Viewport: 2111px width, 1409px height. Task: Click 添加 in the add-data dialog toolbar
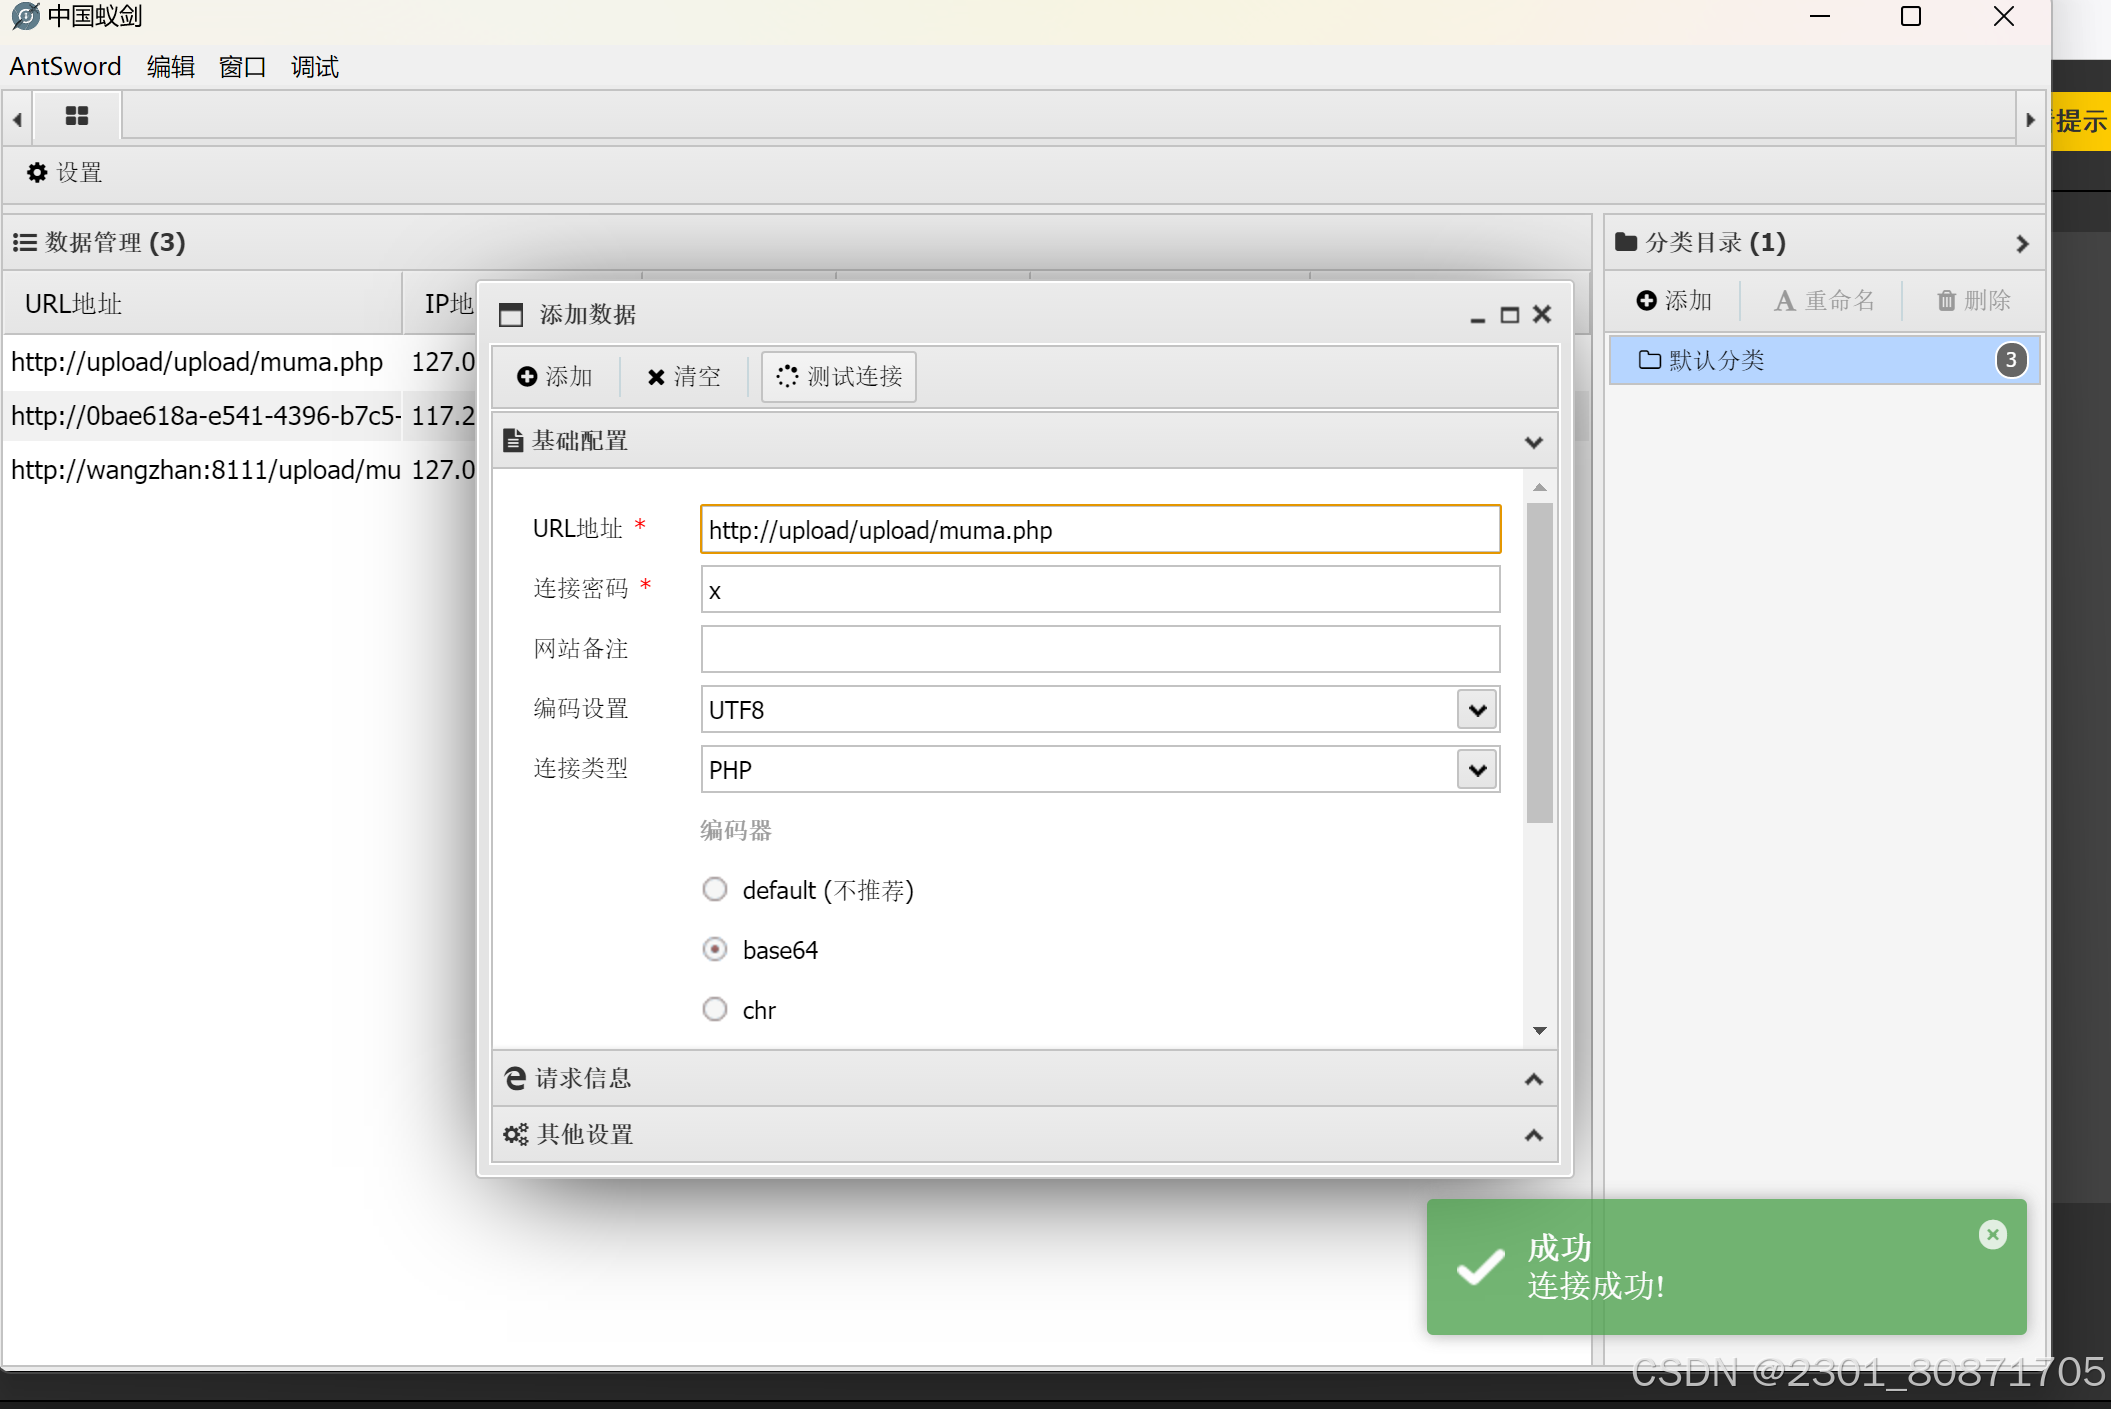tap(555, 377)
